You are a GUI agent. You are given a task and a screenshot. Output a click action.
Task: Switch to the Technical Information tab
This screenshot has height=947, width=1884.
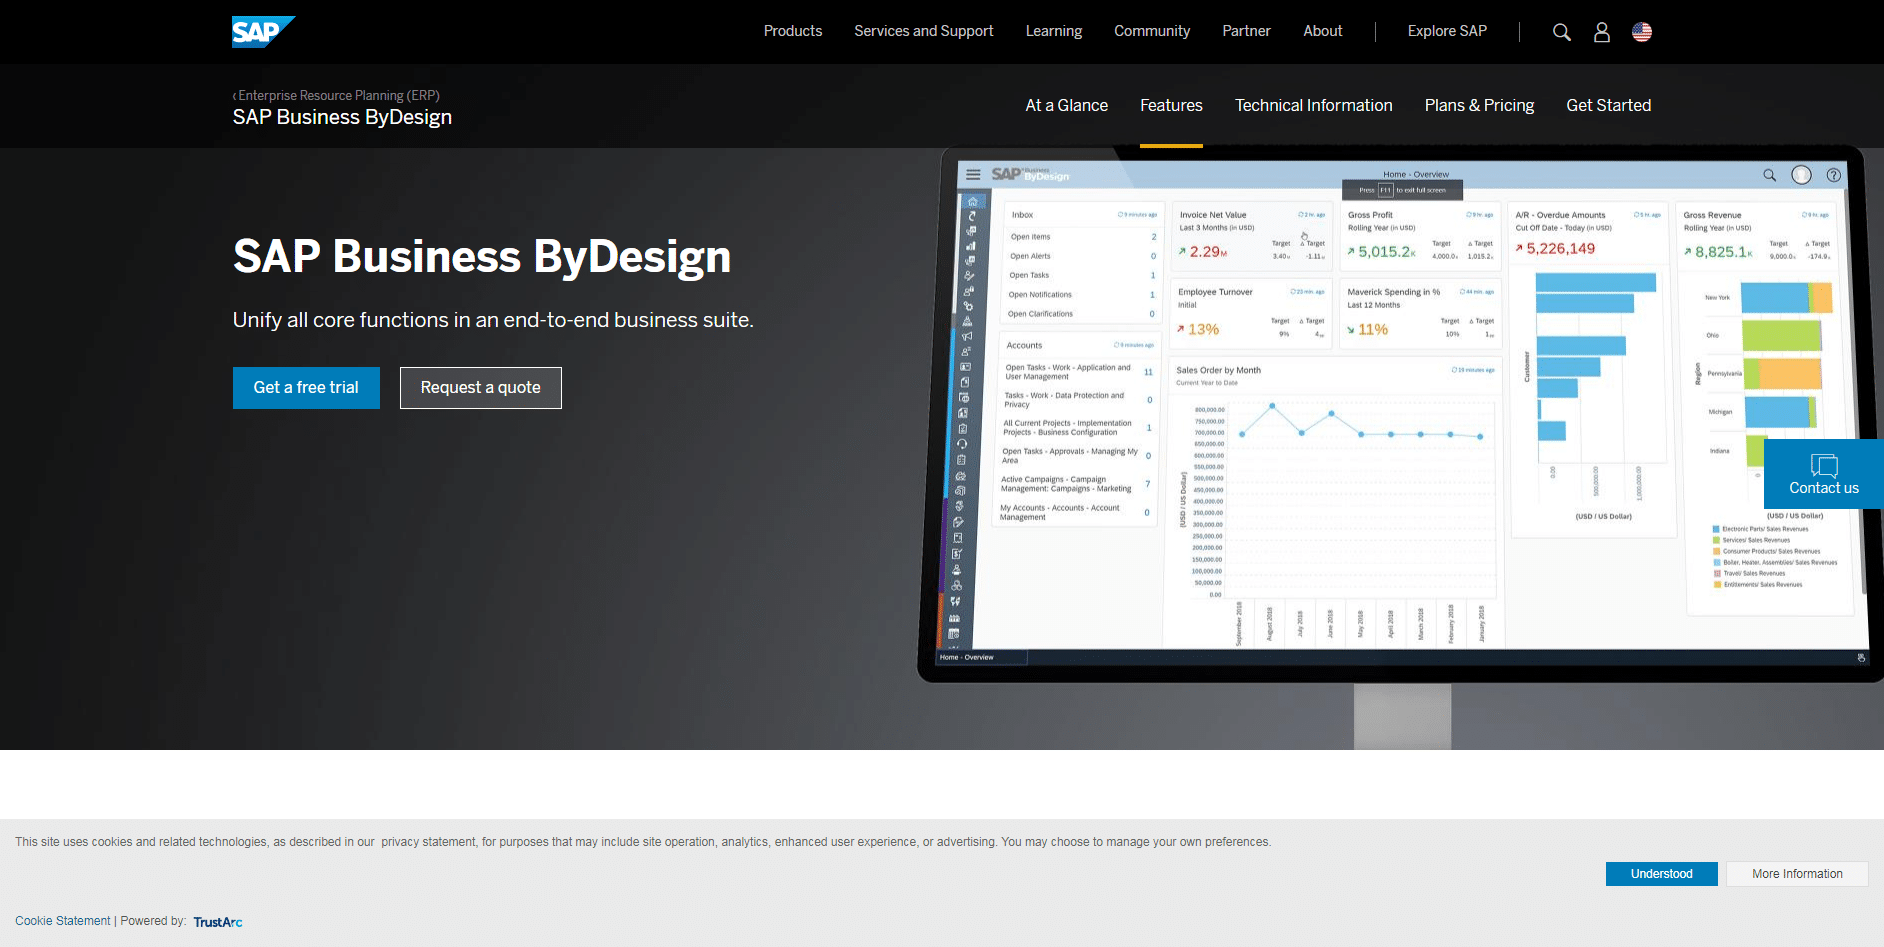point(1313,105)
